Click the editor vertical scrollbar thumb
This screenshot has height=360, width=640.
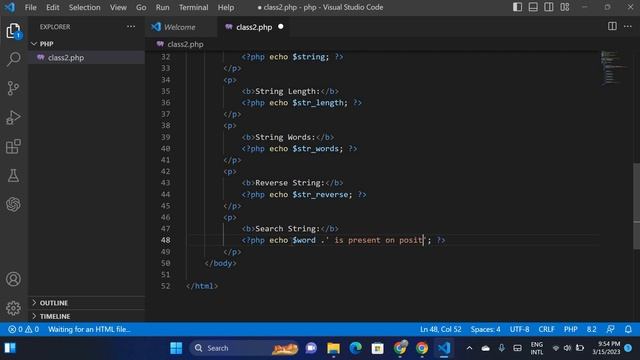[x=636, y=206]
